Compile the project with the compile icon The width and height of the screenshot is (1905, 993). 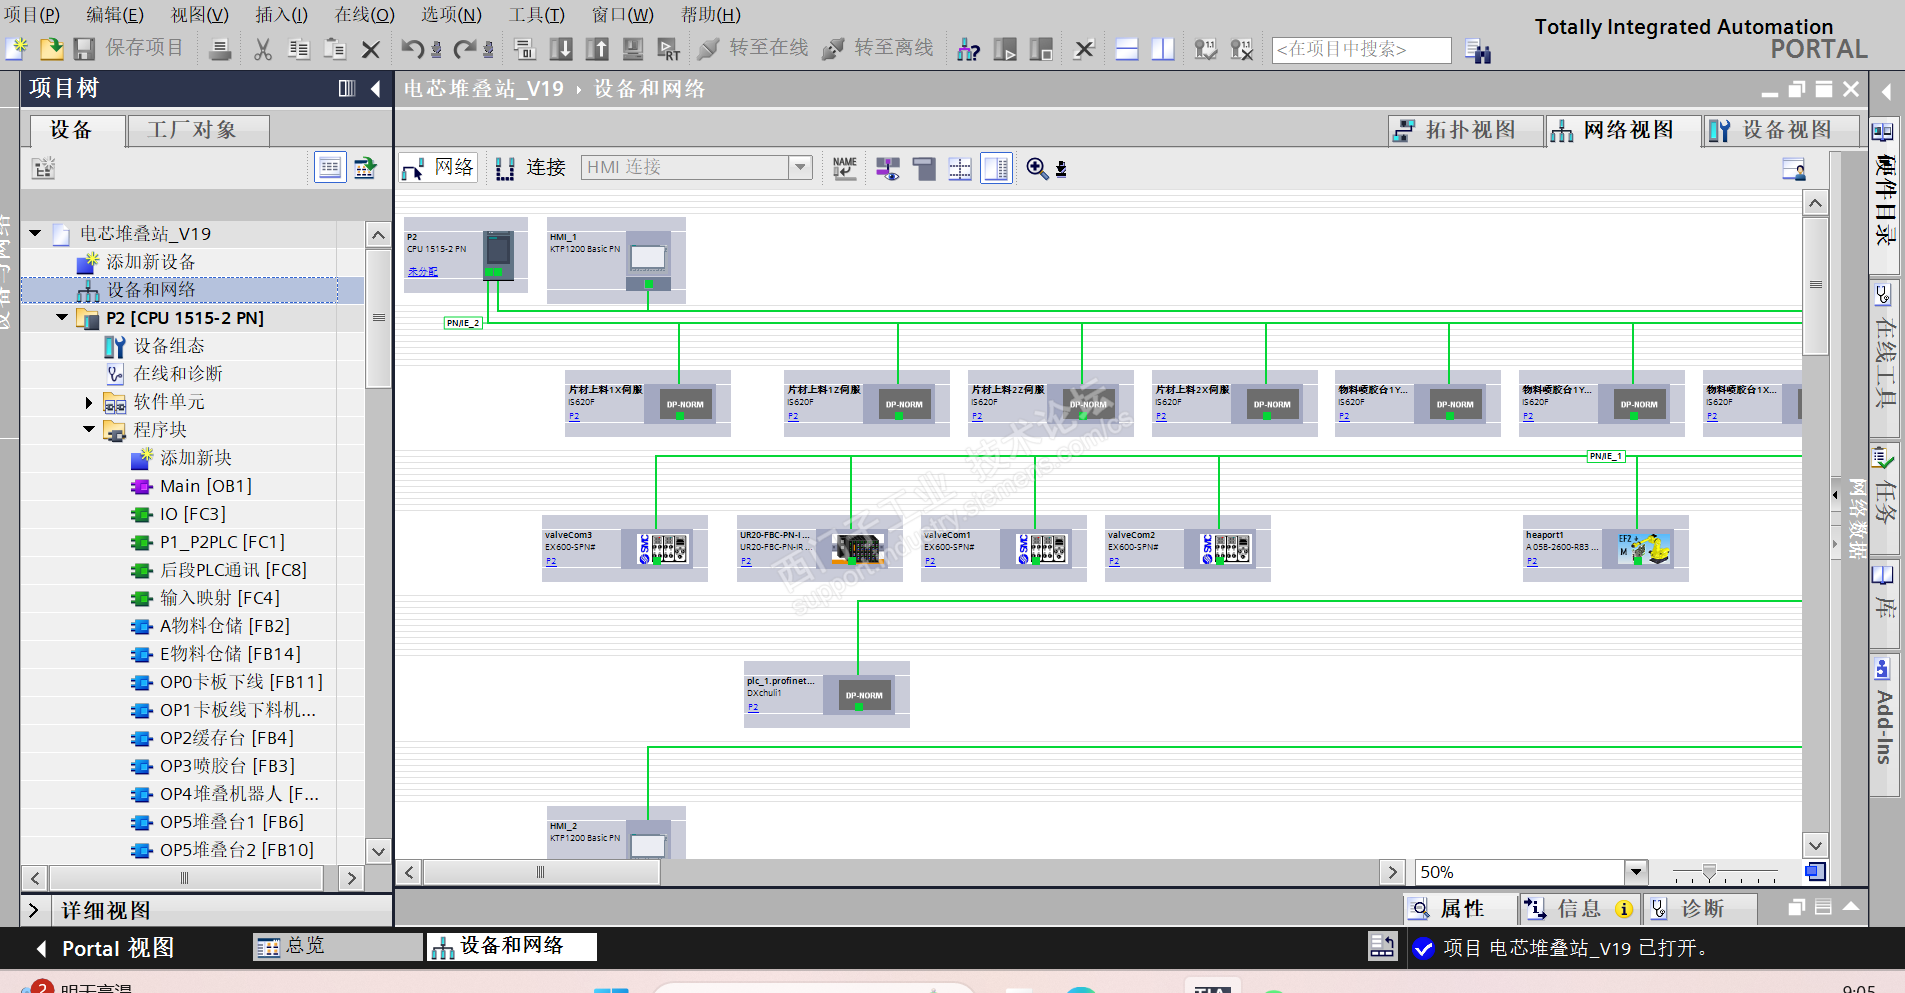tap(525, 49)
